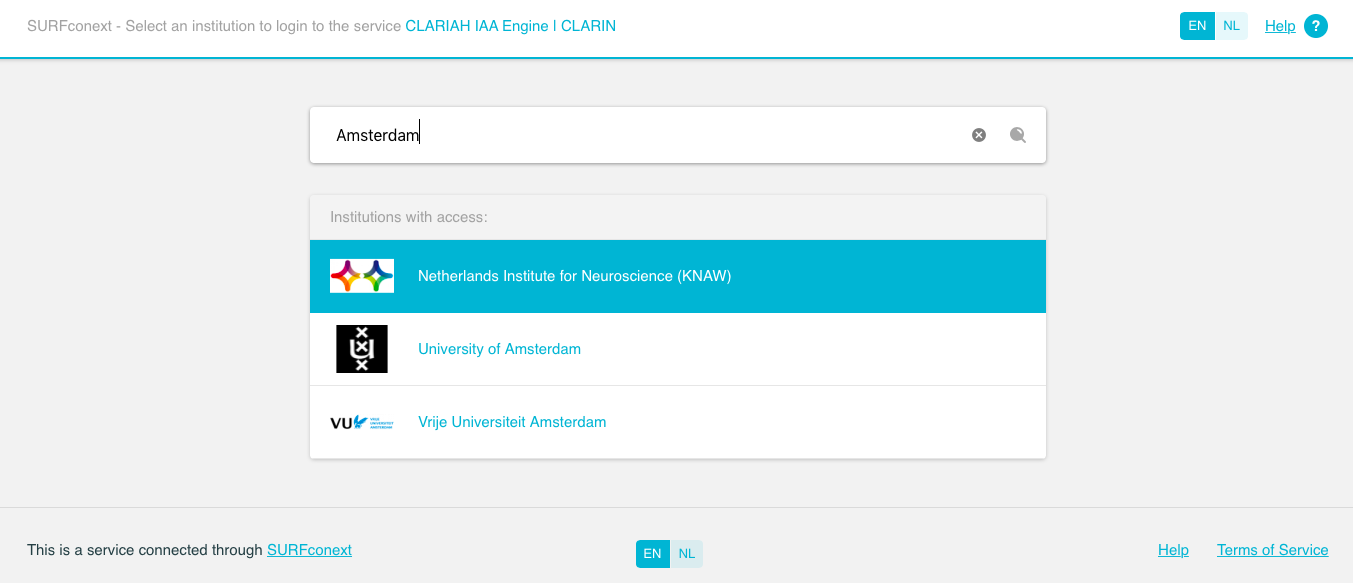Choose University of Amsterdam from list
Viewport: 1353px width, 583px height.
click(x=499, y=349)
